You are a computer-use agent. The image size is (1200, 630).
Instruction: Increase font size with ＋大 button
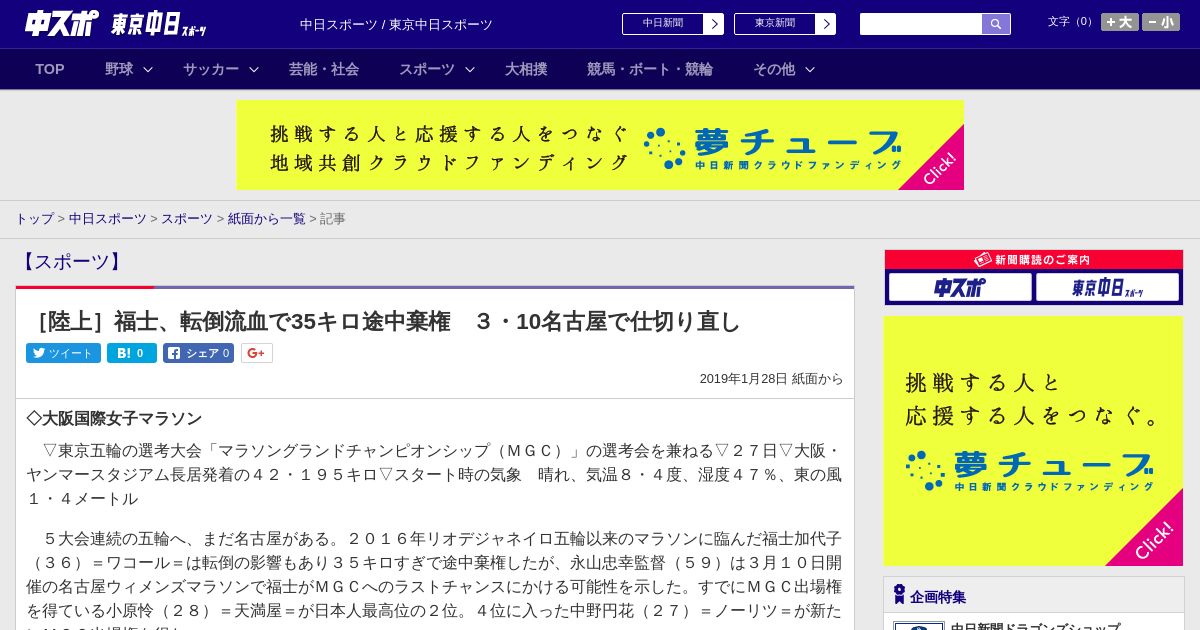tap(1120, 22)
